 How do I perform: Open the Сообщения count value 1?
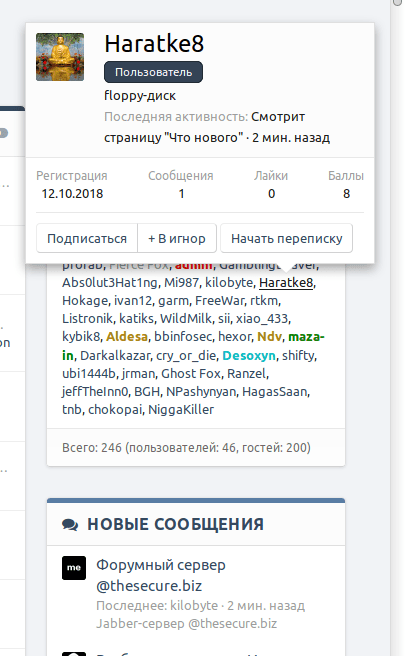(x=182, y=194)
